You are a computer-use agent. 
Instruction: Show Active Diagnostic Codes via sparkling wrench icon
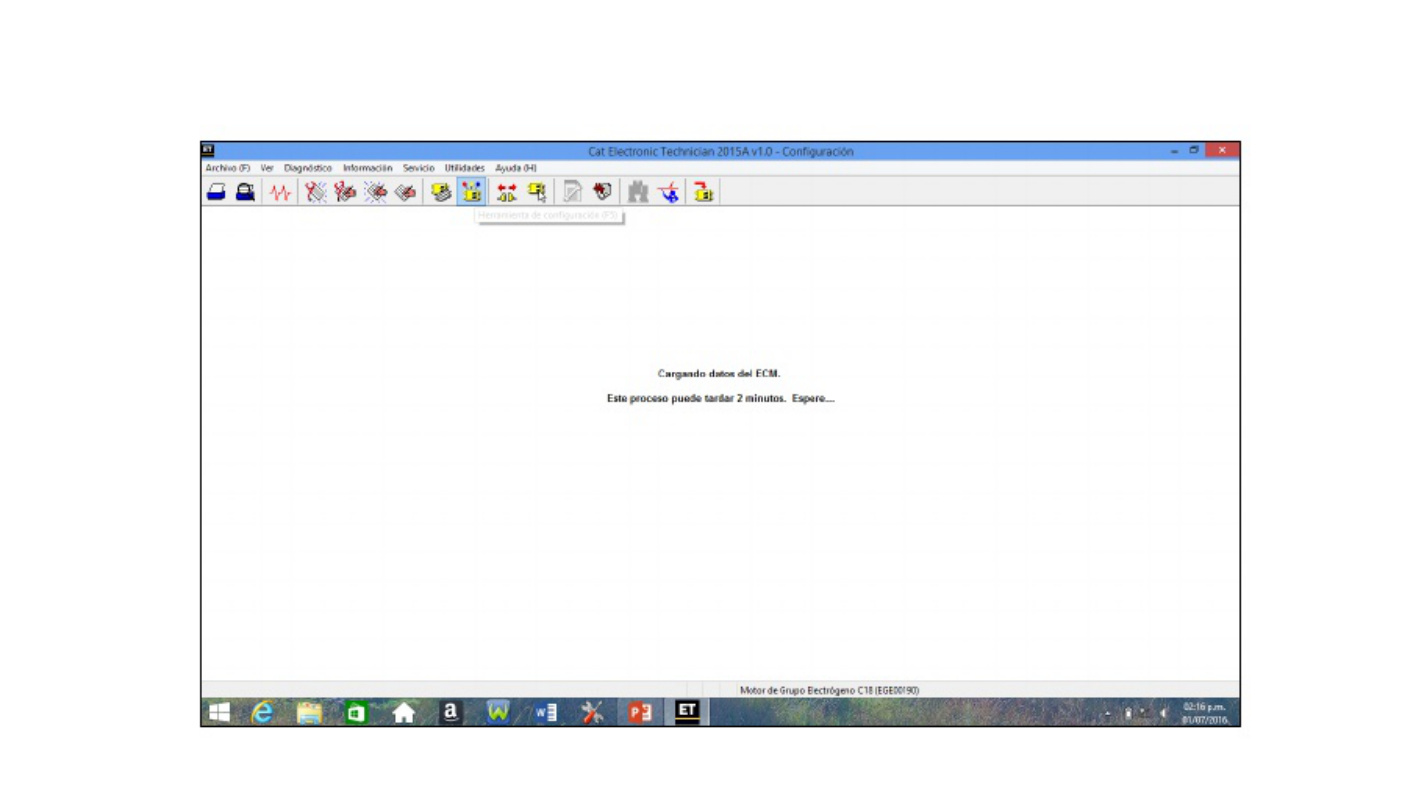click(316, 192)
